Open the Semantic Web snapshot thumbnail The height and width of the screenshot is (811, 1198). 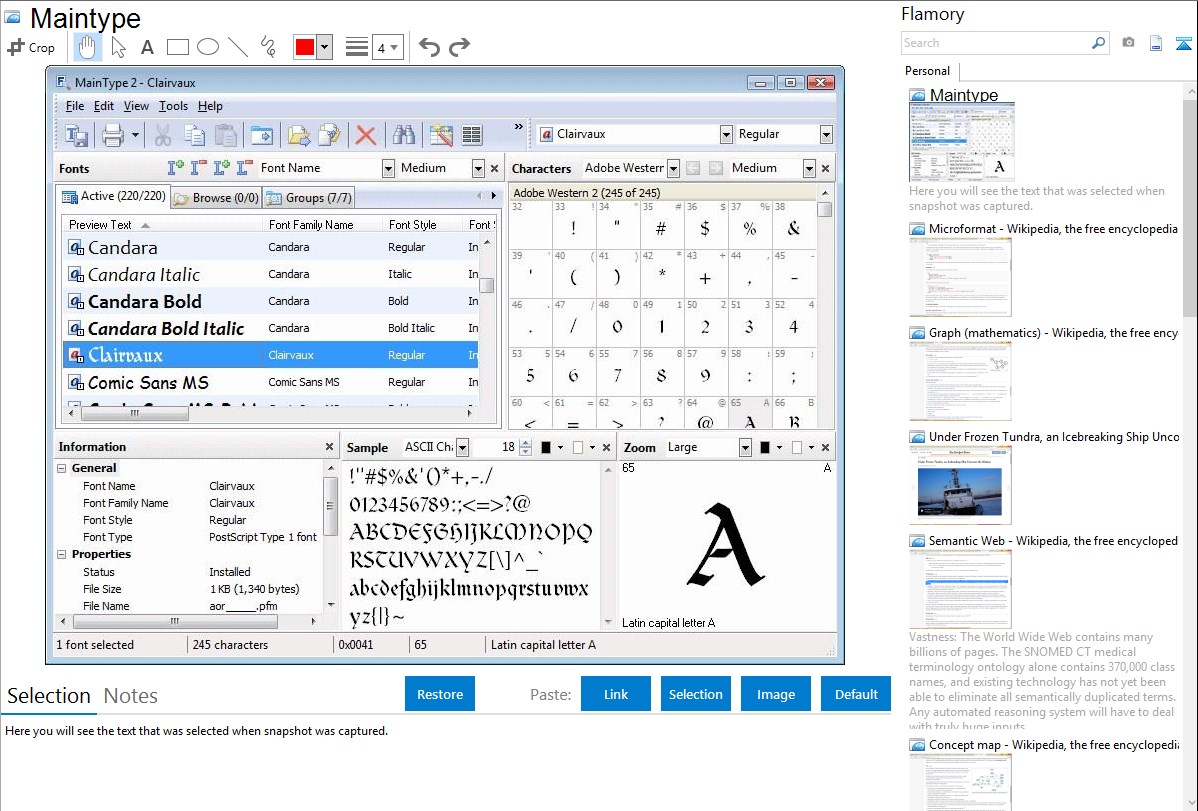coord(961,589)
